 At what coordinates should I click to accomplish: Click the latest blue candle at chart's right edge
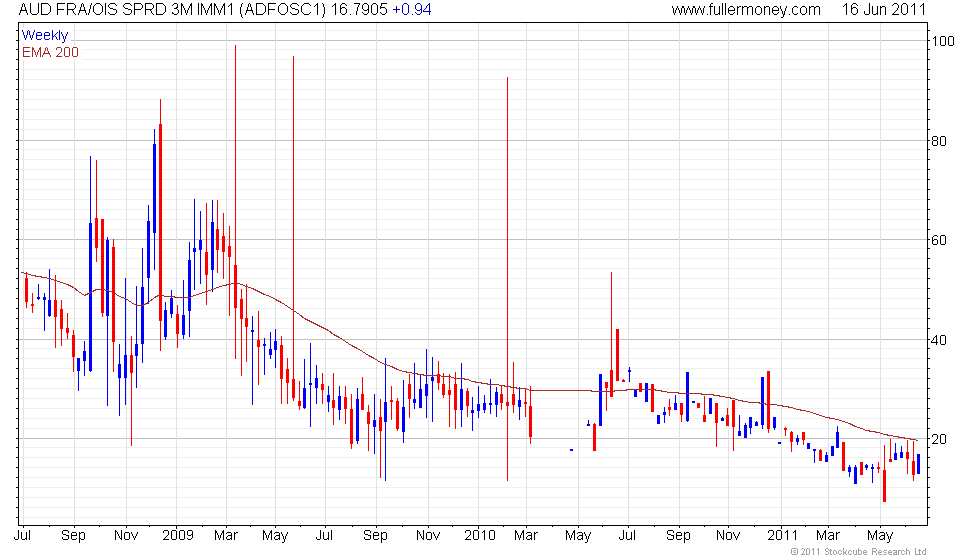(918, 464)
